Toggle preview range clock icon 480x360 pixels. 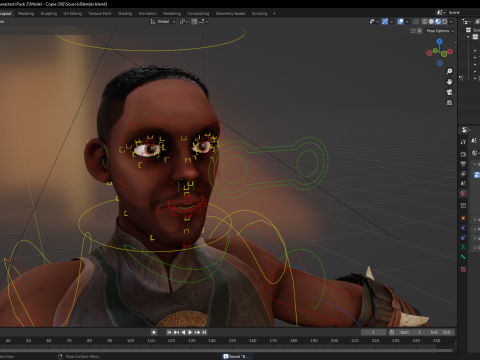pyautogui.click(x=392, y=332)
